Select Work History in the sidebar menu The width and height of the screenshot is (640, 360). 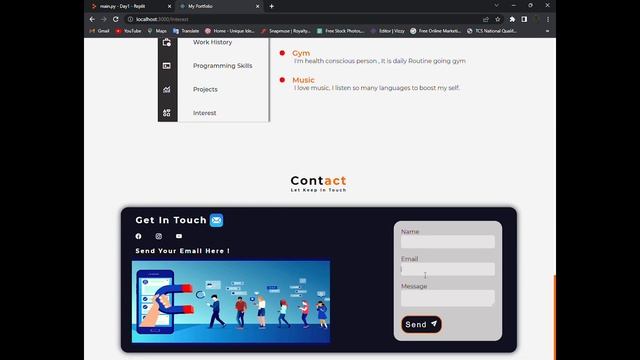click(x=212, y=42)
